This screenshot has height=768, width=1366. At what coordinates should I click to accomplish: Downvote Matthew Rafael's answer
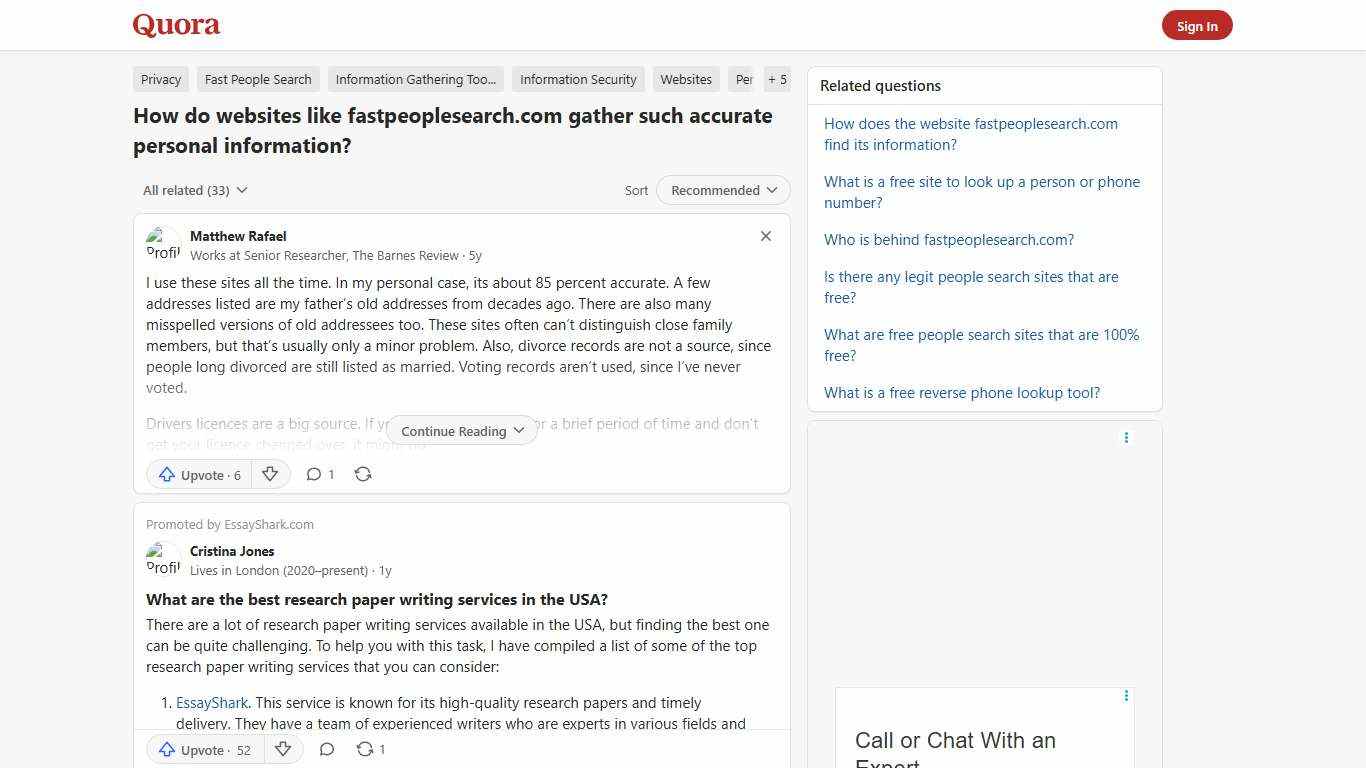pos(270,474)
